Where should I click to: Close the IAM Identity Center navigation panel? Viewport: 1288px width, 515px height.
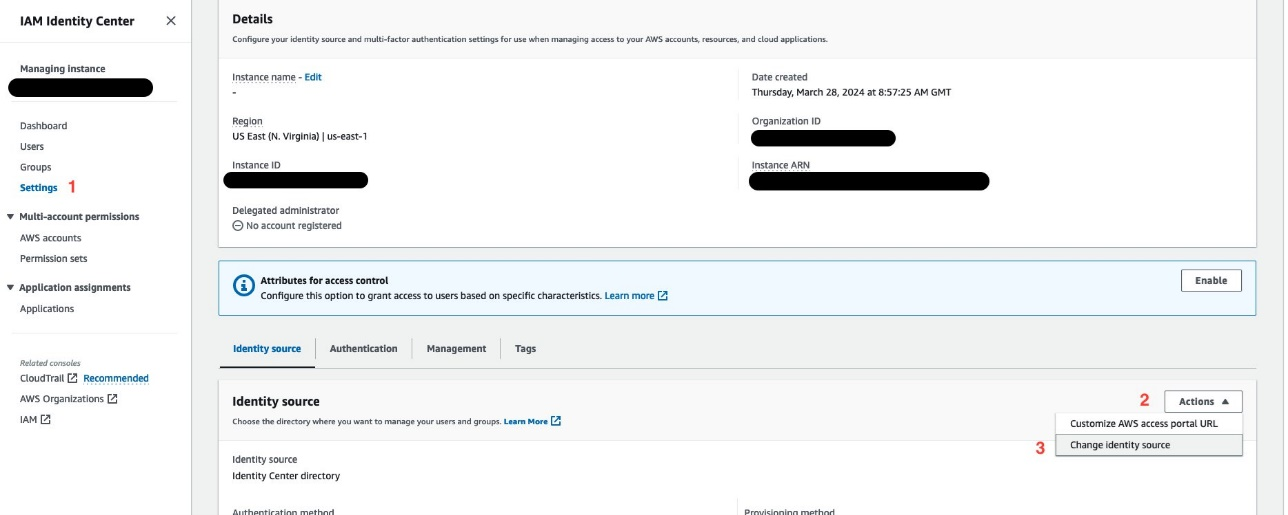(x=171, y=21)
